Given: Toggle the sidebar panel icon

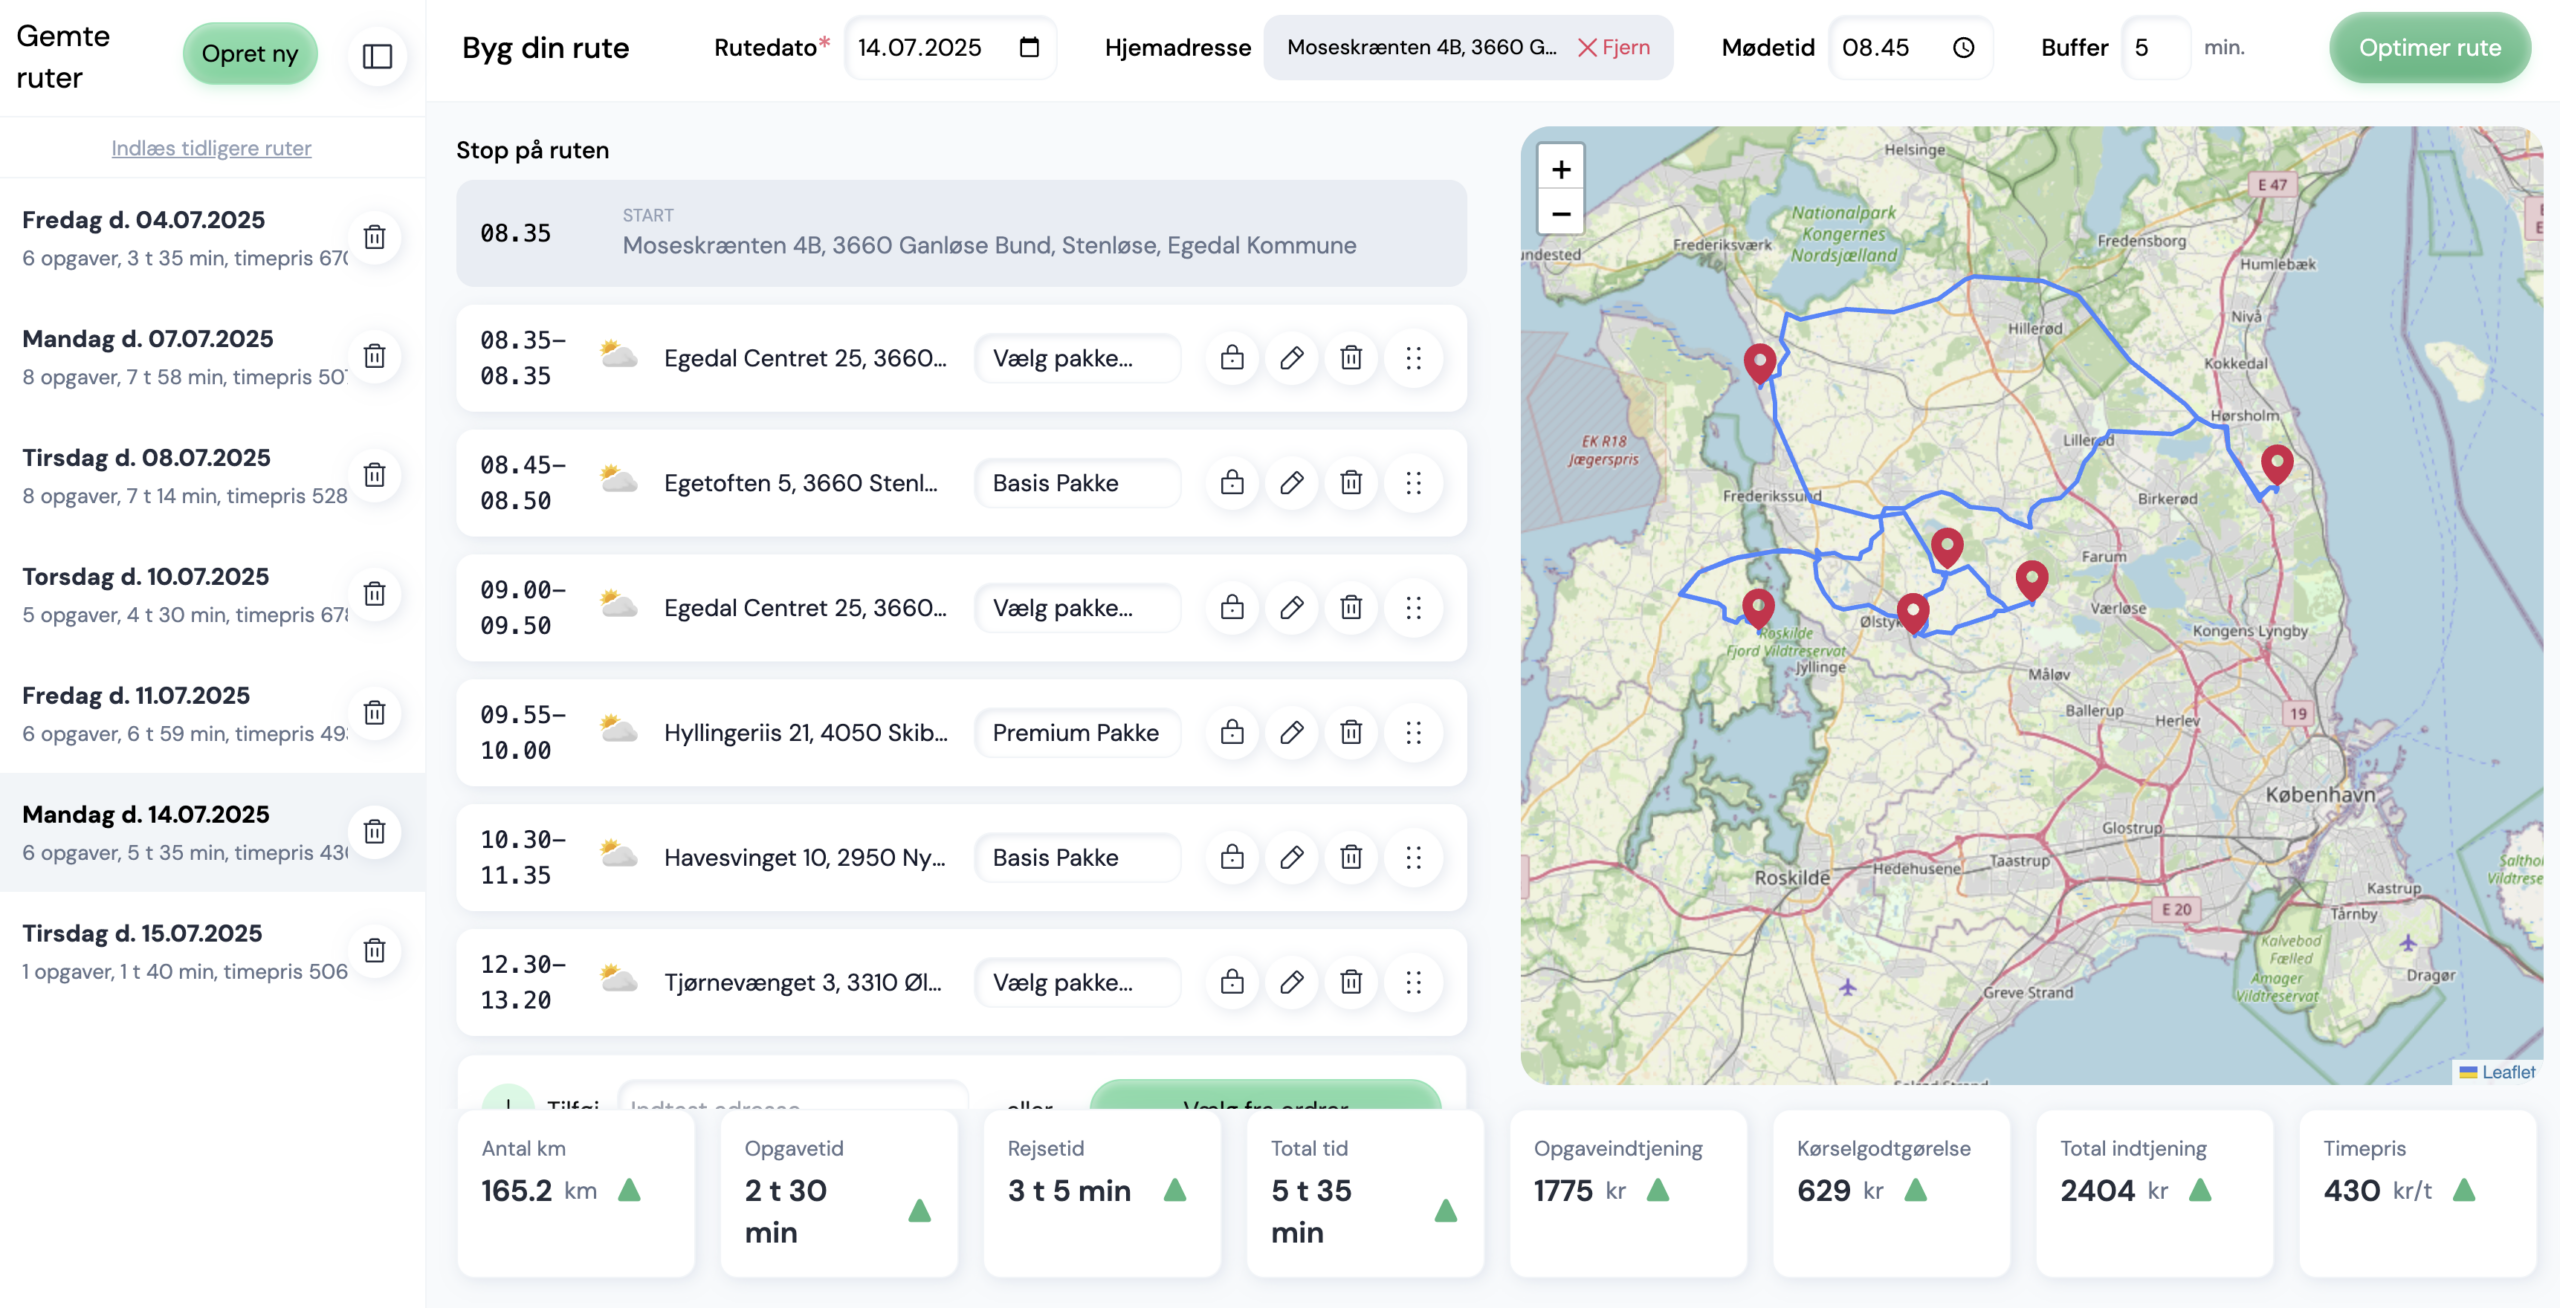Looking at the screenshot, I should point(377,56).
